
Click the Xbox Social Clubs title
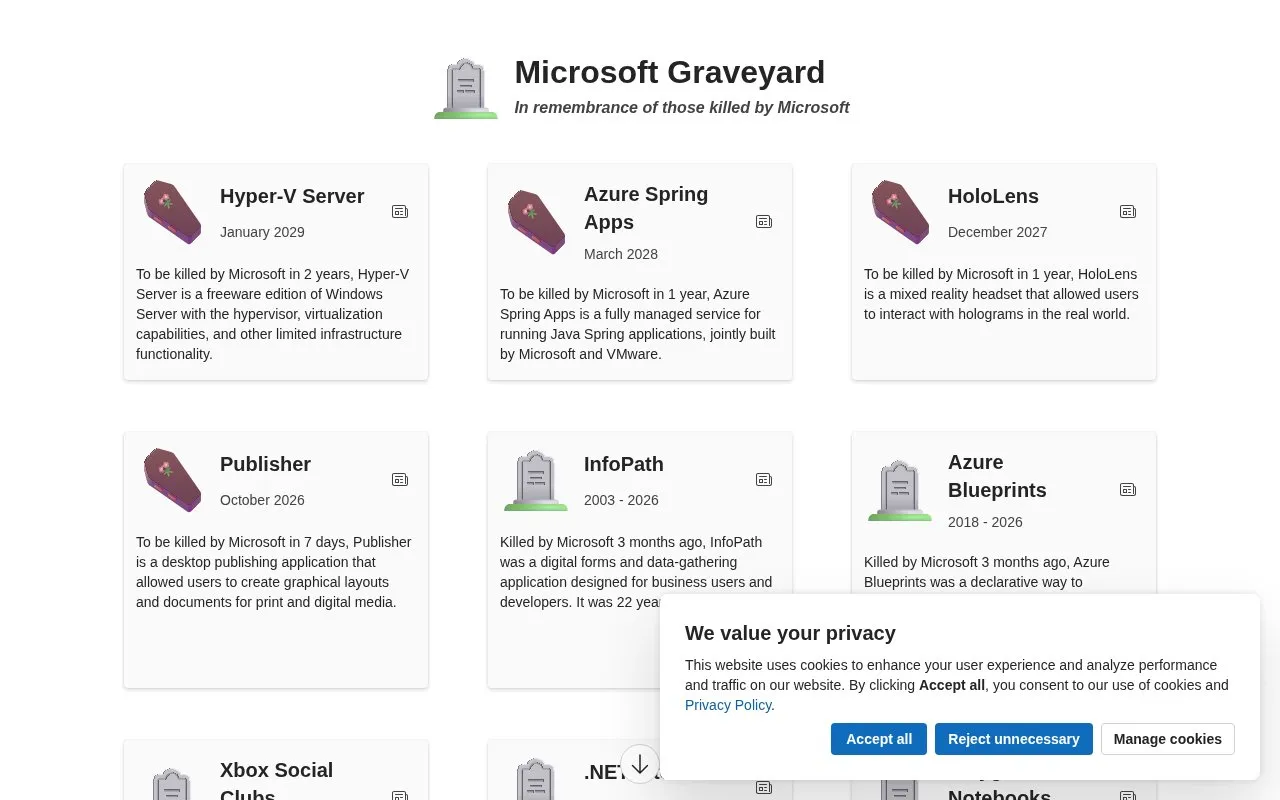pos(276,782)
